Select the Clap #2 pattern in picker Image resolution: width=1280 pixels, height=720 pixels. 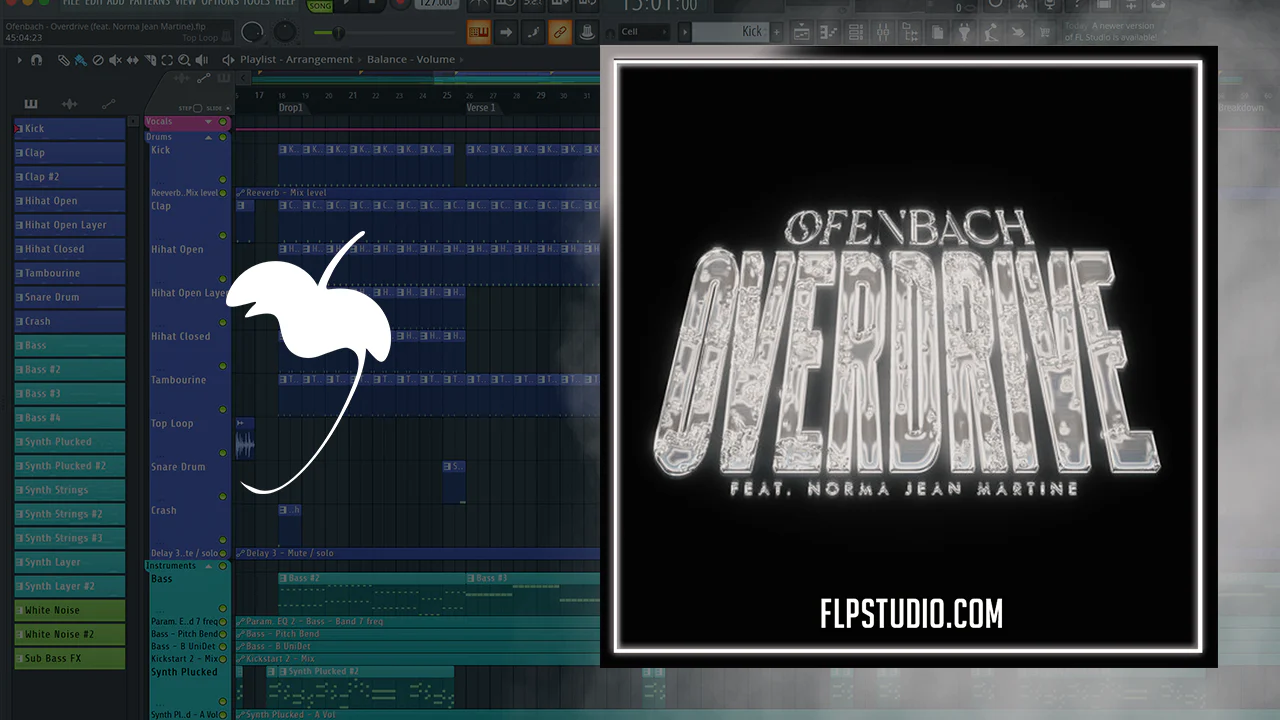click(x=69, y=177)
